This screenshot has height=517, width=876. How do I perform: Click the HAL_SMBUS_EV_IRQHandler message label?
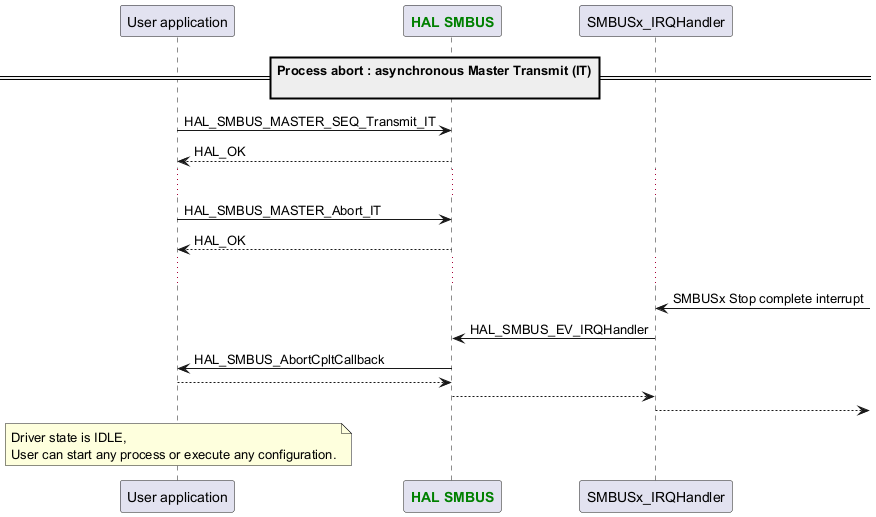click(x=559, y=329)
